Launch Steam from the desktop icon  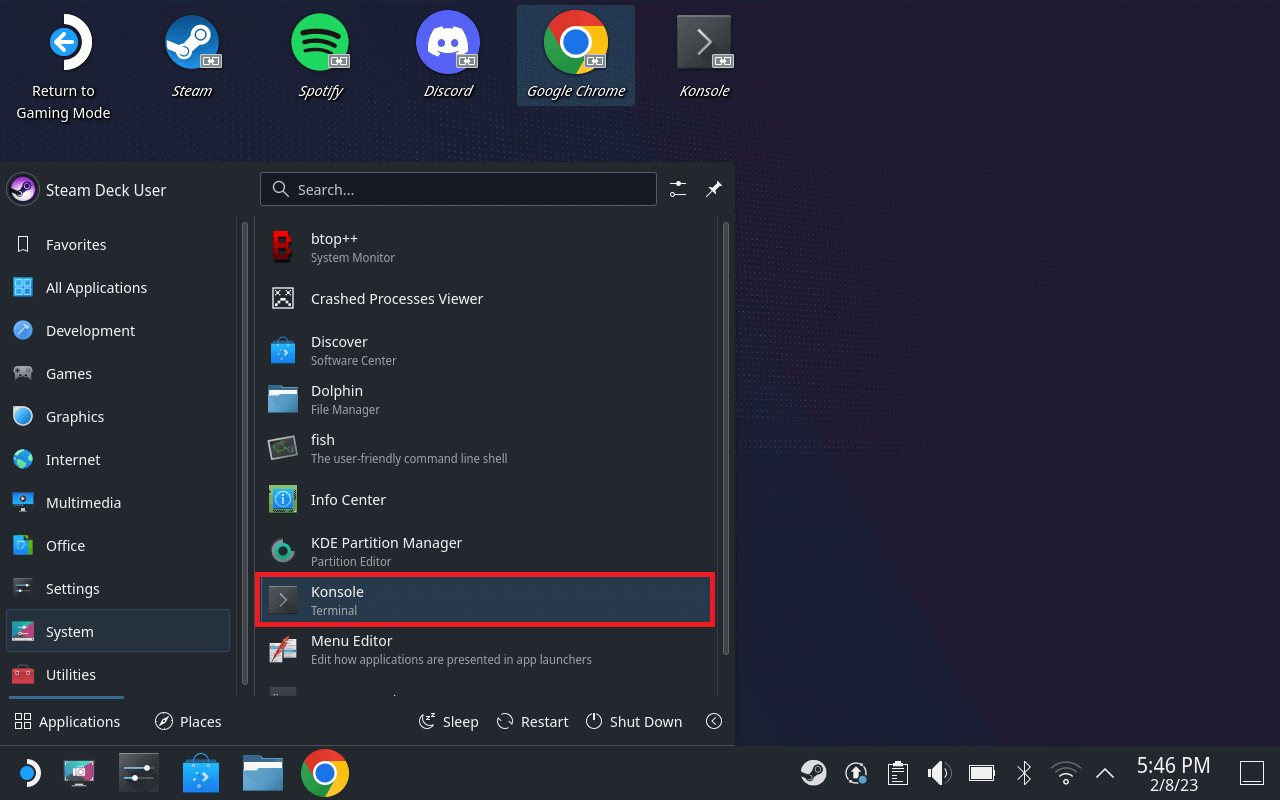[191, 58]
